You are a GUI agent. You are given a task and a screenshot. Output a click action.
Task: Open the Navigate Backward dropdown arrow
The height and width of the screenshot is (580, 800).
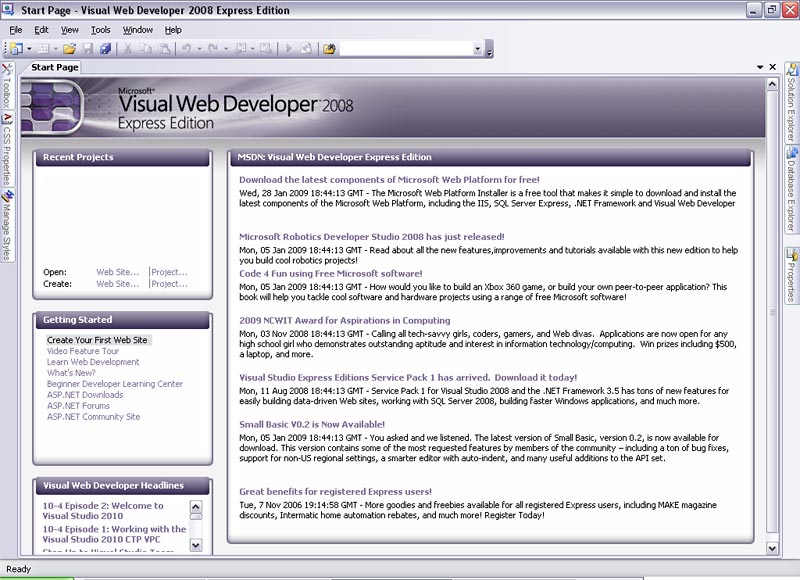click(253, 49)
